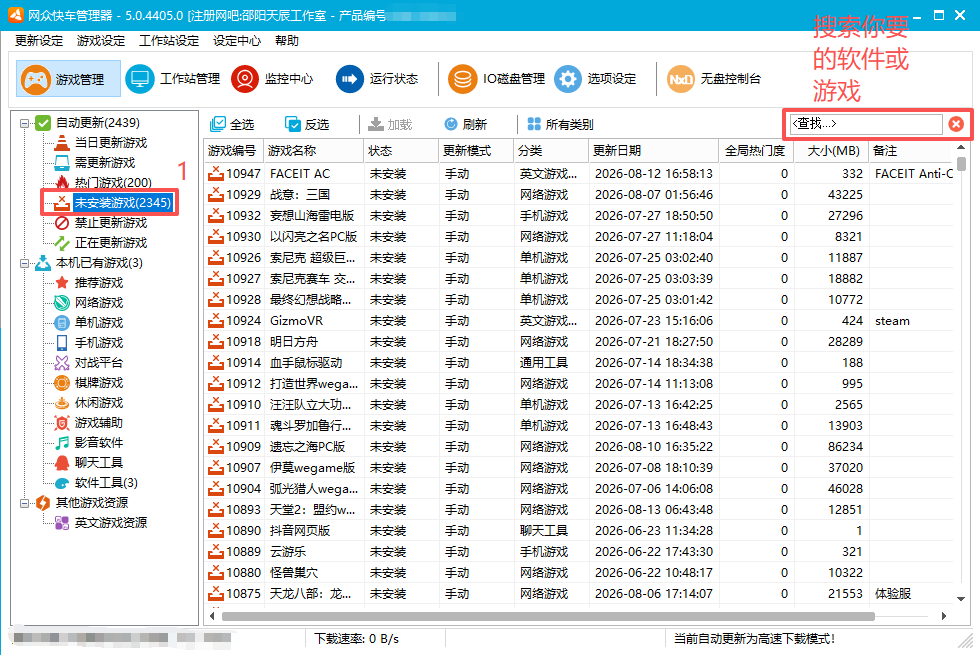Open the 所有类别 category filter
The width and height of the screenshot is (980, 655).
click(560, 124)
